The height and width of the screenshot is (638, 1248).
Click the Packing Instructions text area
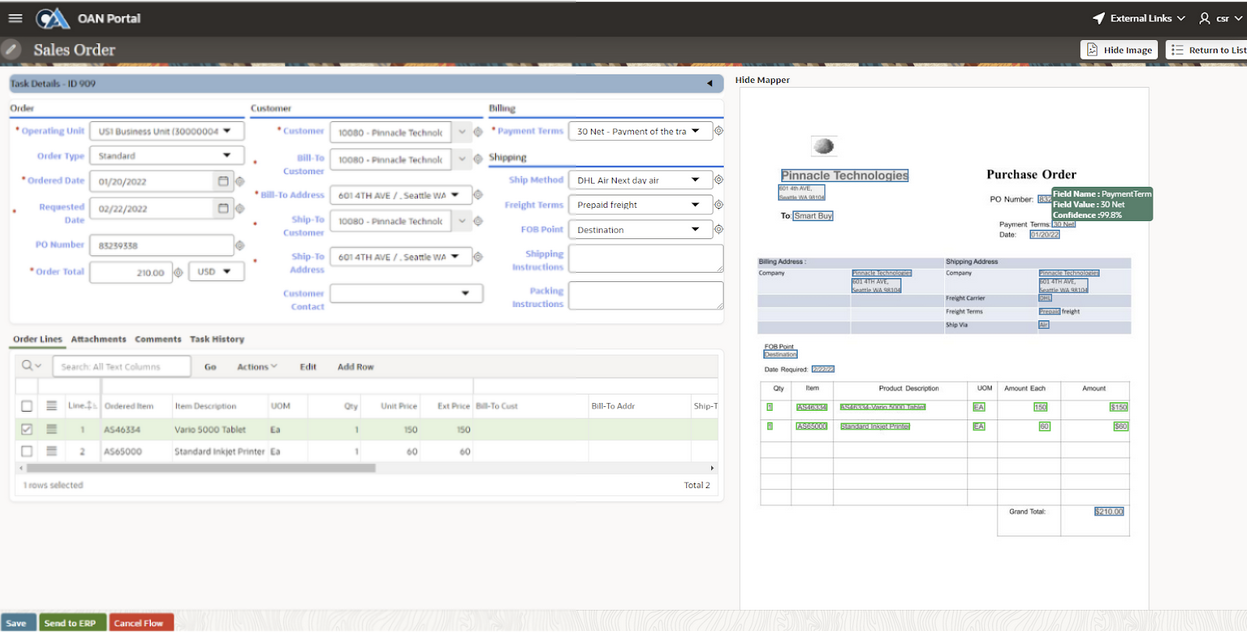pos(646,295)
